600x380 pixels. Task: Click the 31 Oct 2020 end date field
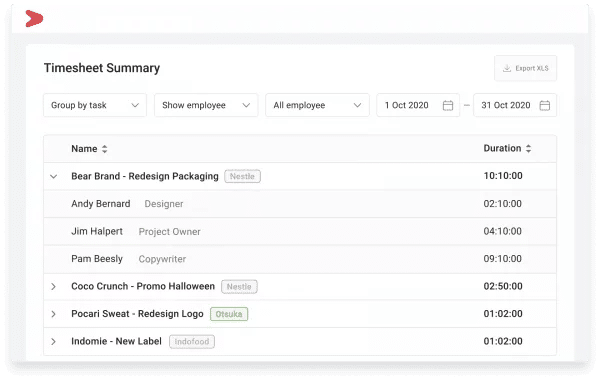(x=515, y=105)
